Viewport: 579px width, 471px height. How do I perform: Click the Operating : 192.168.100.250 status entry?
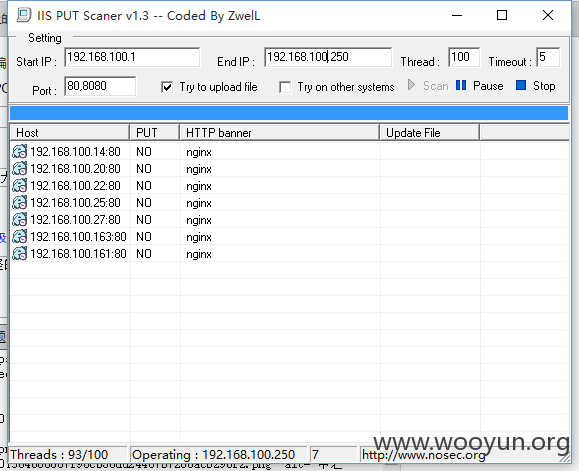[218, 454]
